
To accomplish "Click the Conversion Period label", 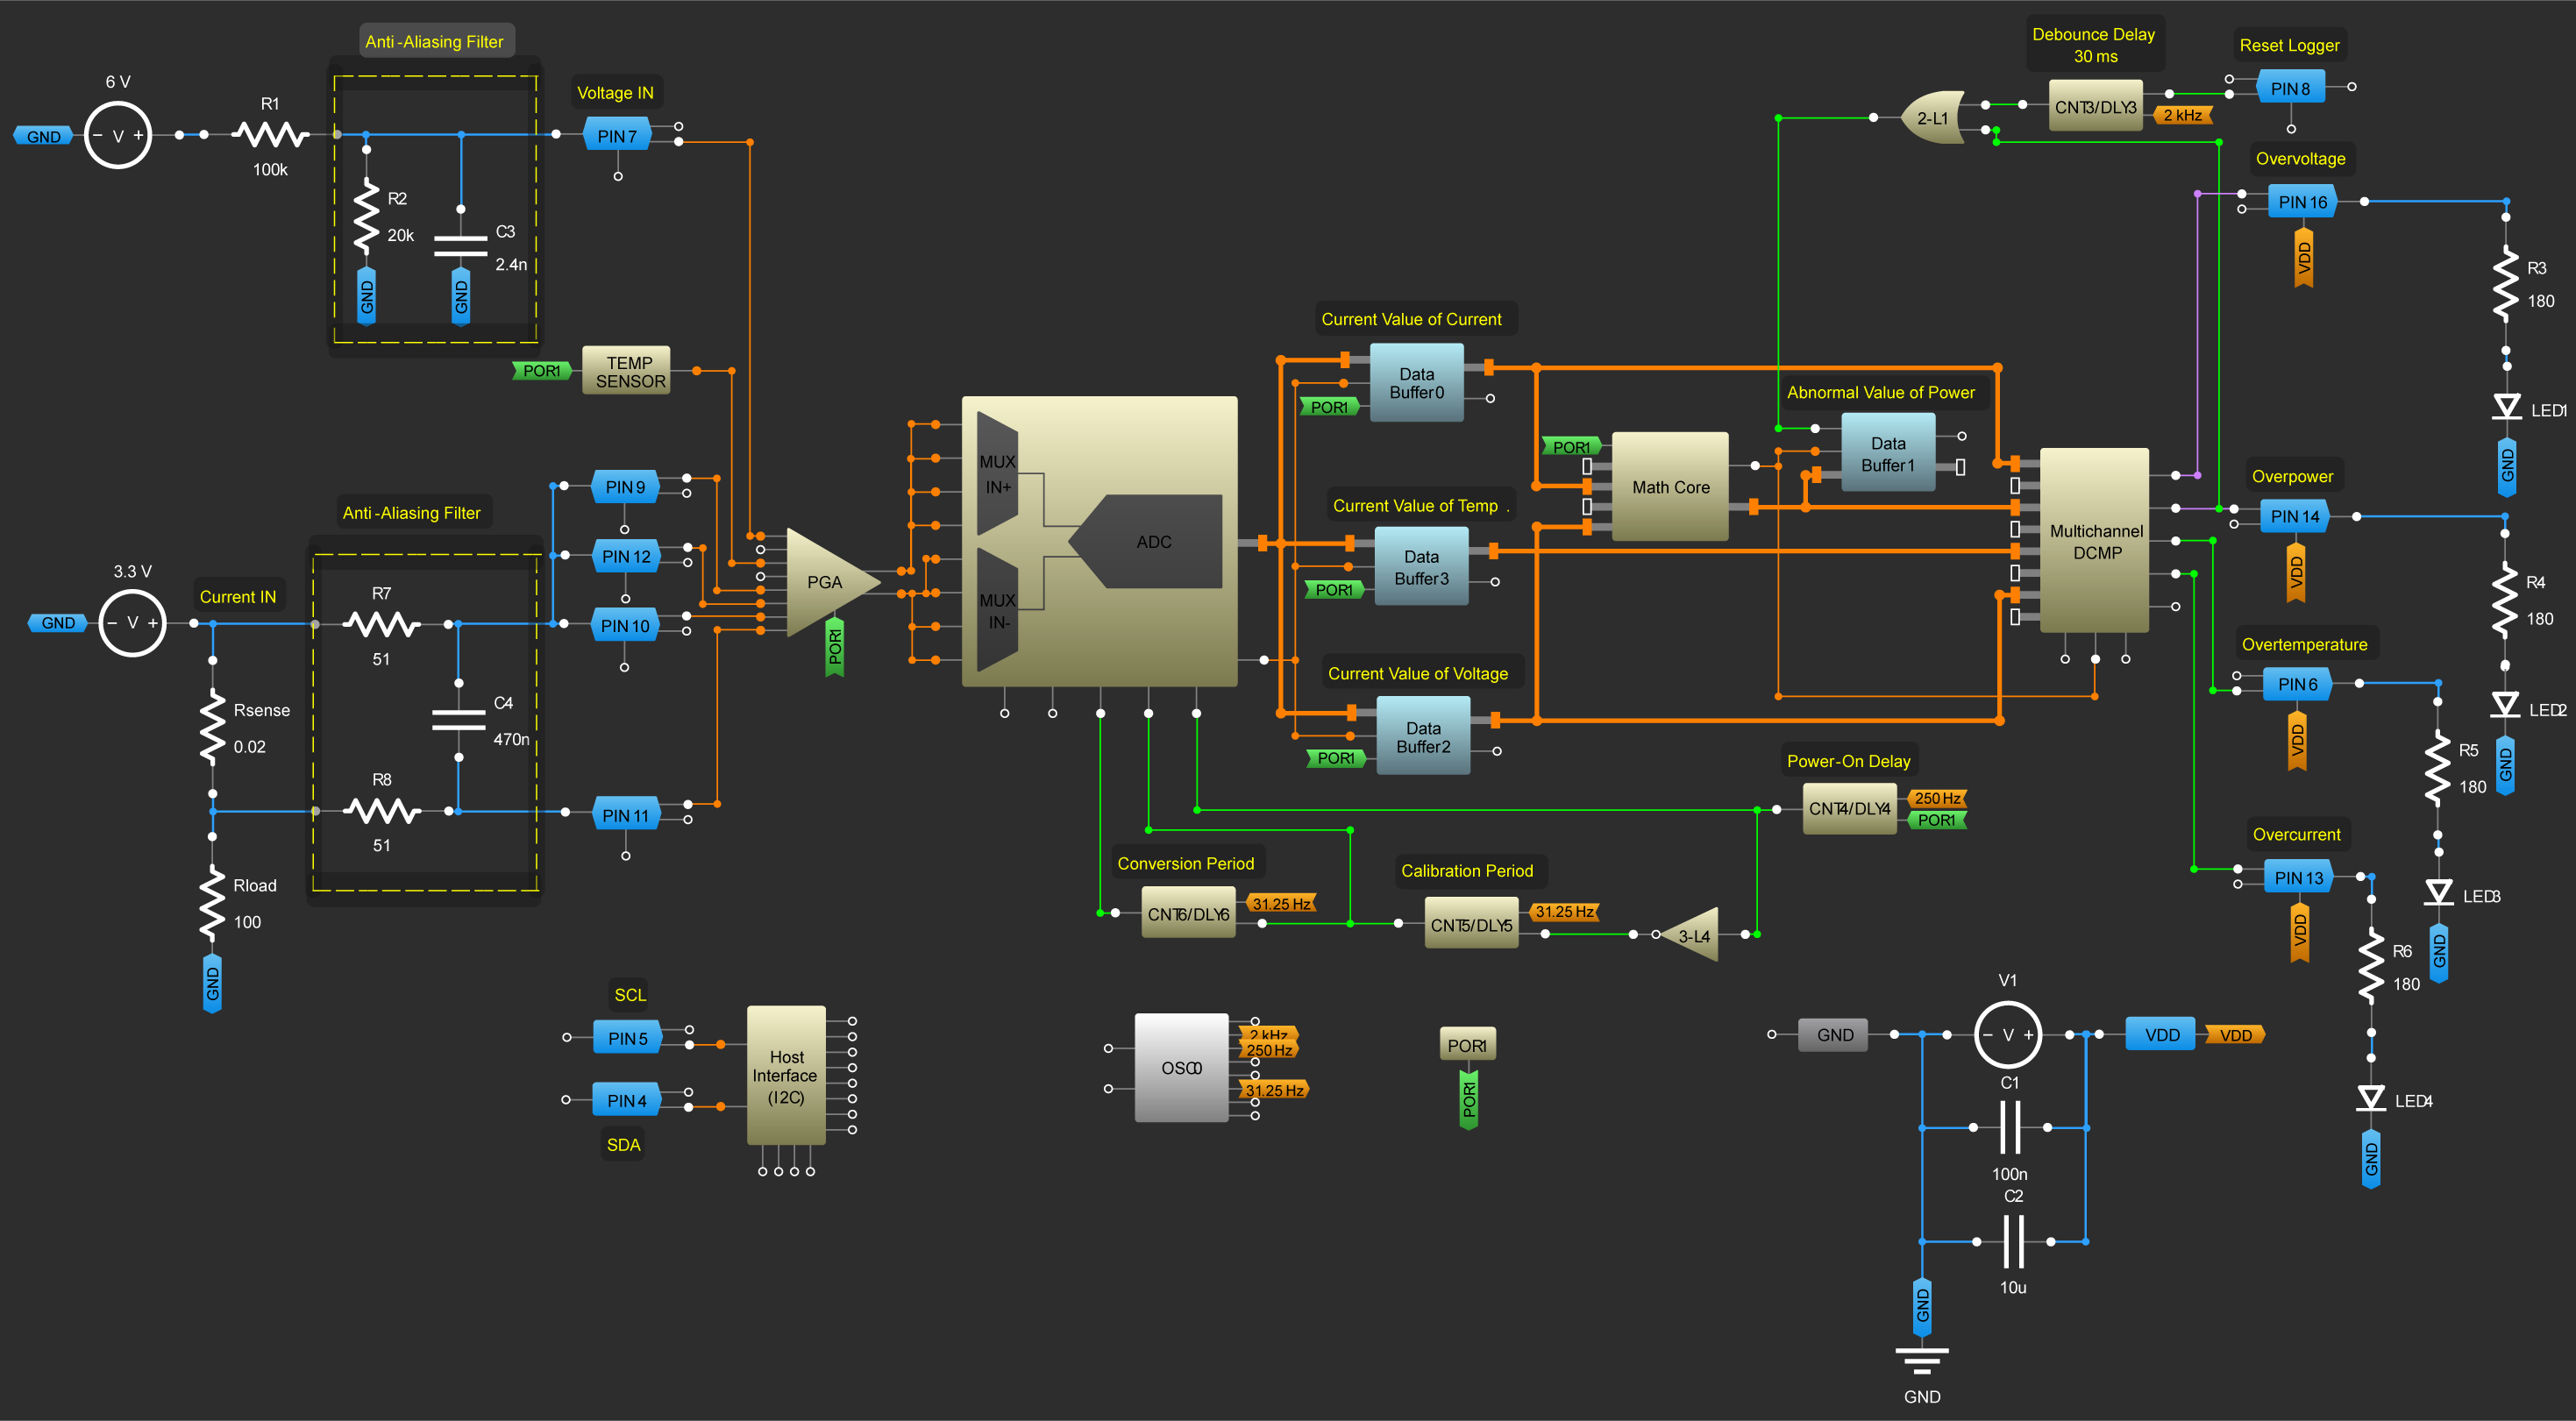I will pyautogui.click(x=1185, y=863).
